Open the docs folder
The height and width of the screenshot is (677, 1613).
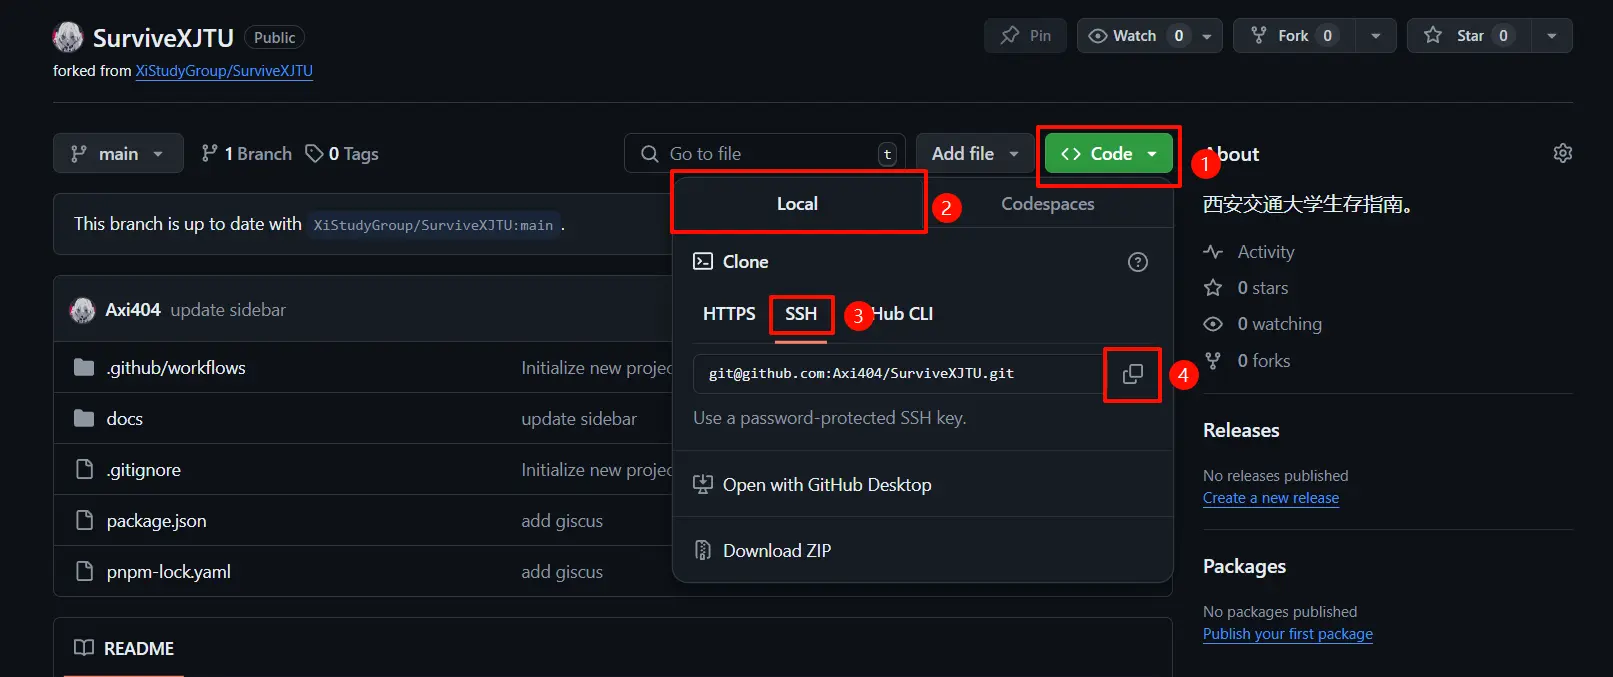tap(125, 419)
